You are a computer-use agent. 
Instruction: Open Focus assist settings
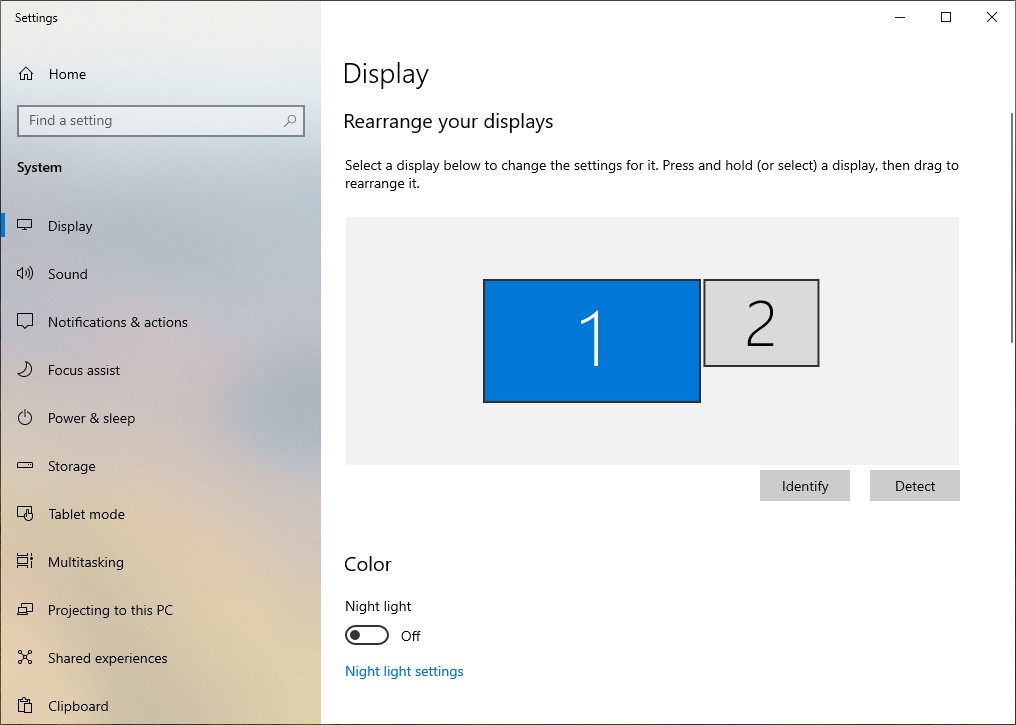161,370
